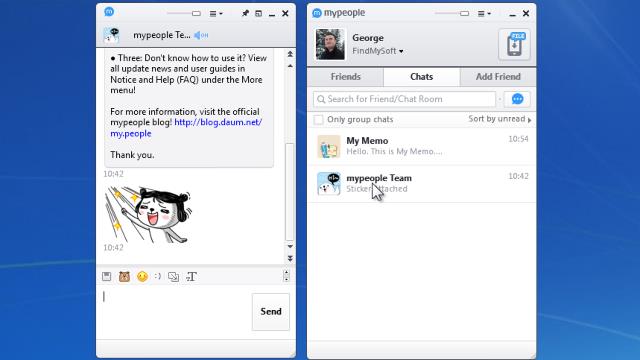Click the save chat icon in chat toolbar
640x360 pixels.
coord(107,276)
